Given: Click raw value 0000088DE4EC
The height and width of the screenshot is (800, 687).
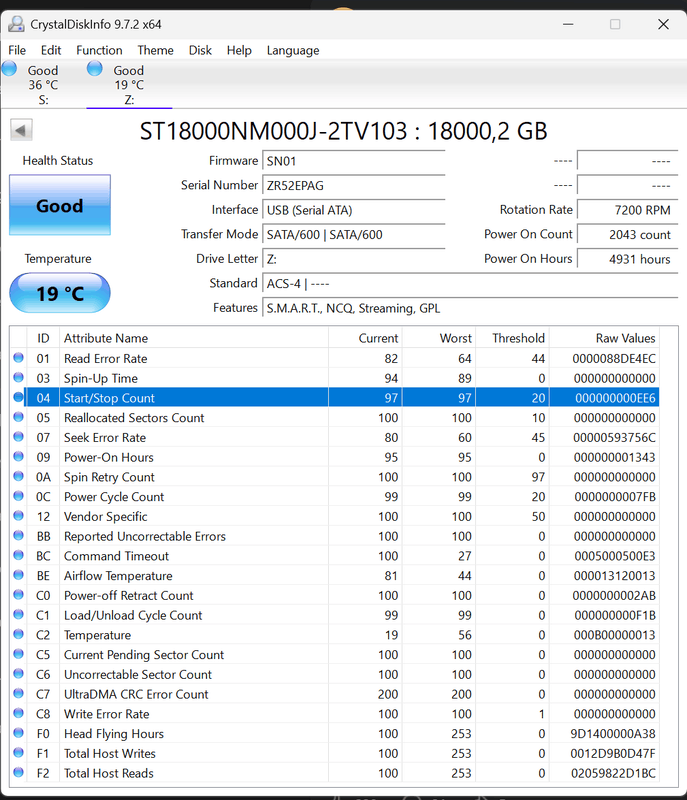Looking at the screenshot, I should click(x=614, y=359).
